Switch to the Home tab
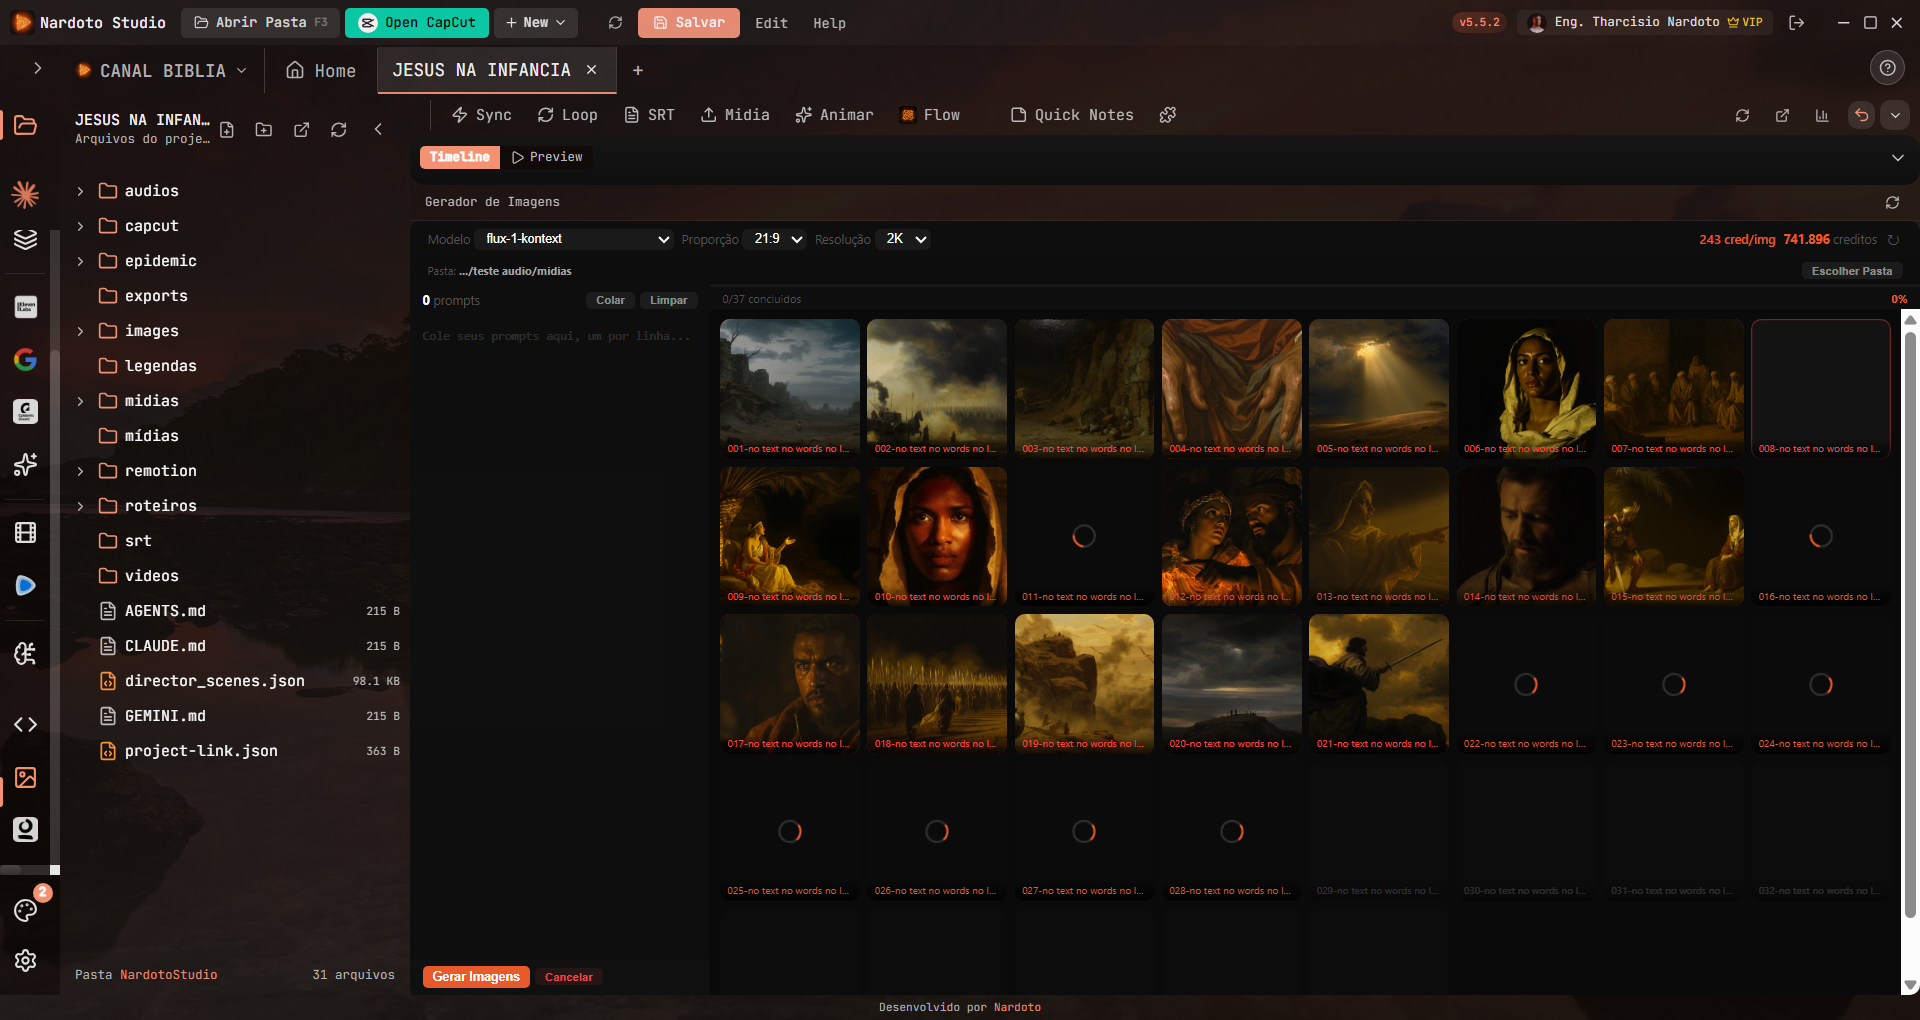The width and height of the screenshot is (1920, 1020). pos(321,70)
